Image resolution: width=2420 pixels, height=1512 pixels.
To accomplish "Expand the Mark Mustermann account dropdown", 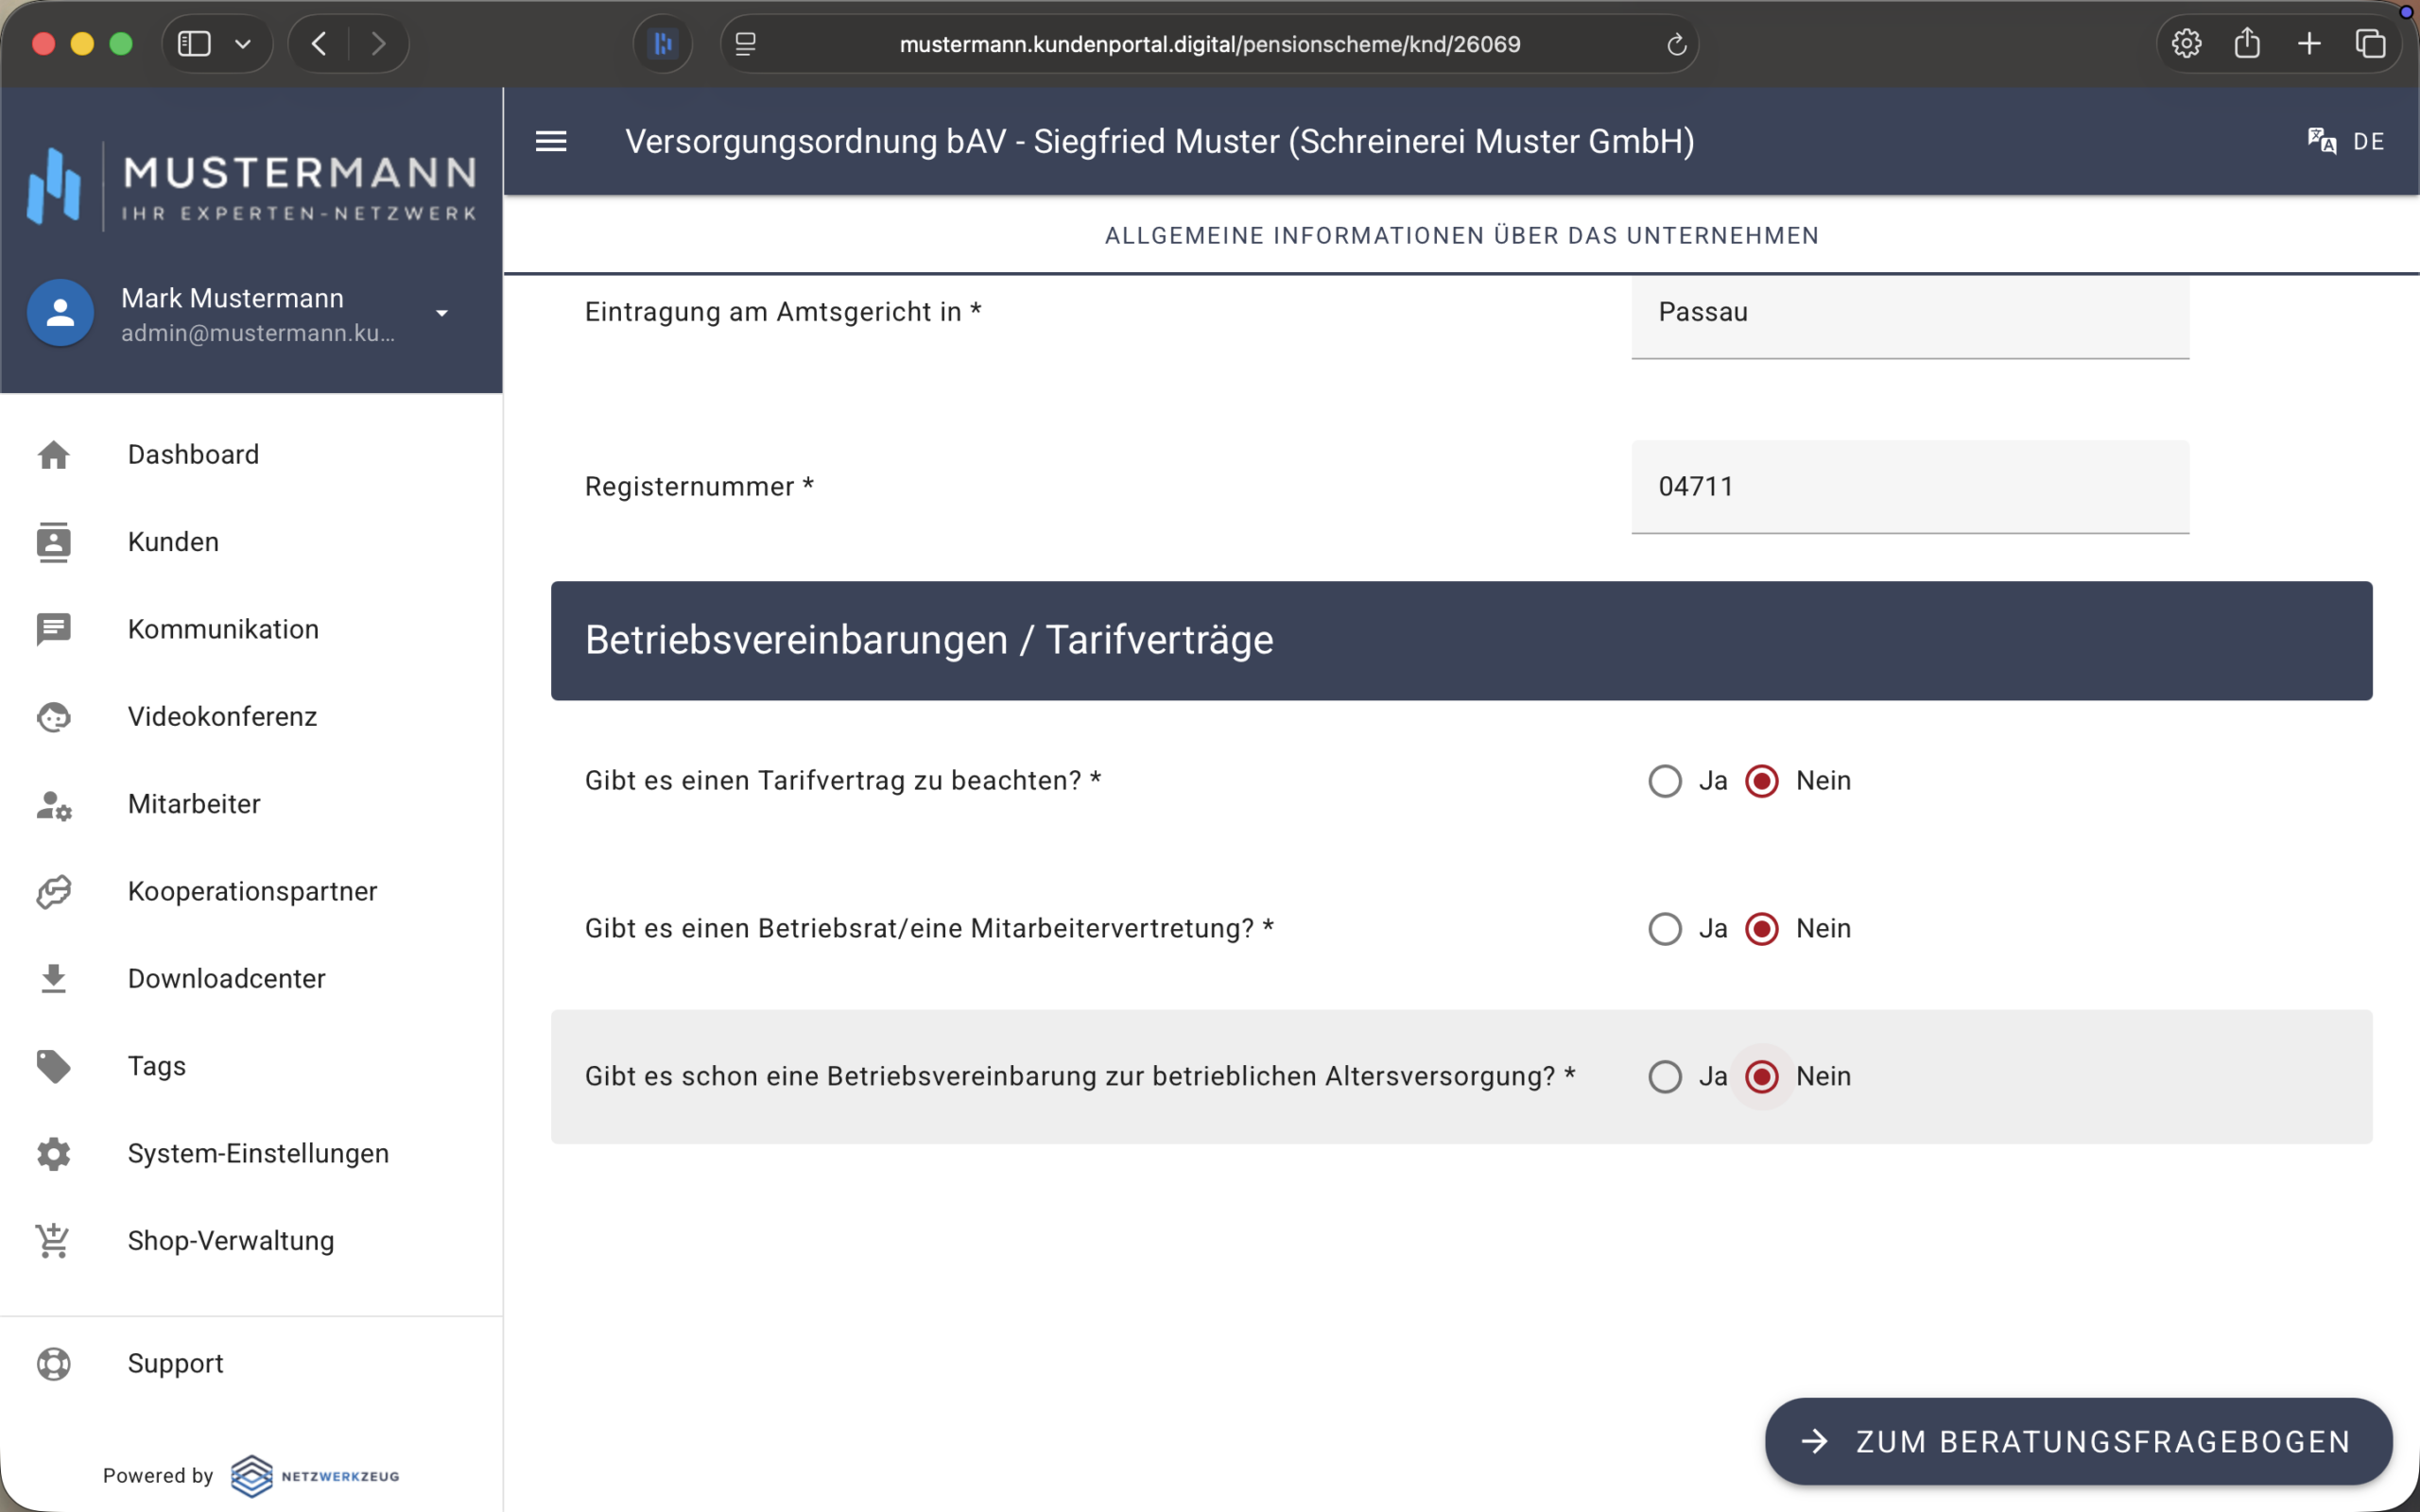I will pyautogui.click(x=442, y=313).
